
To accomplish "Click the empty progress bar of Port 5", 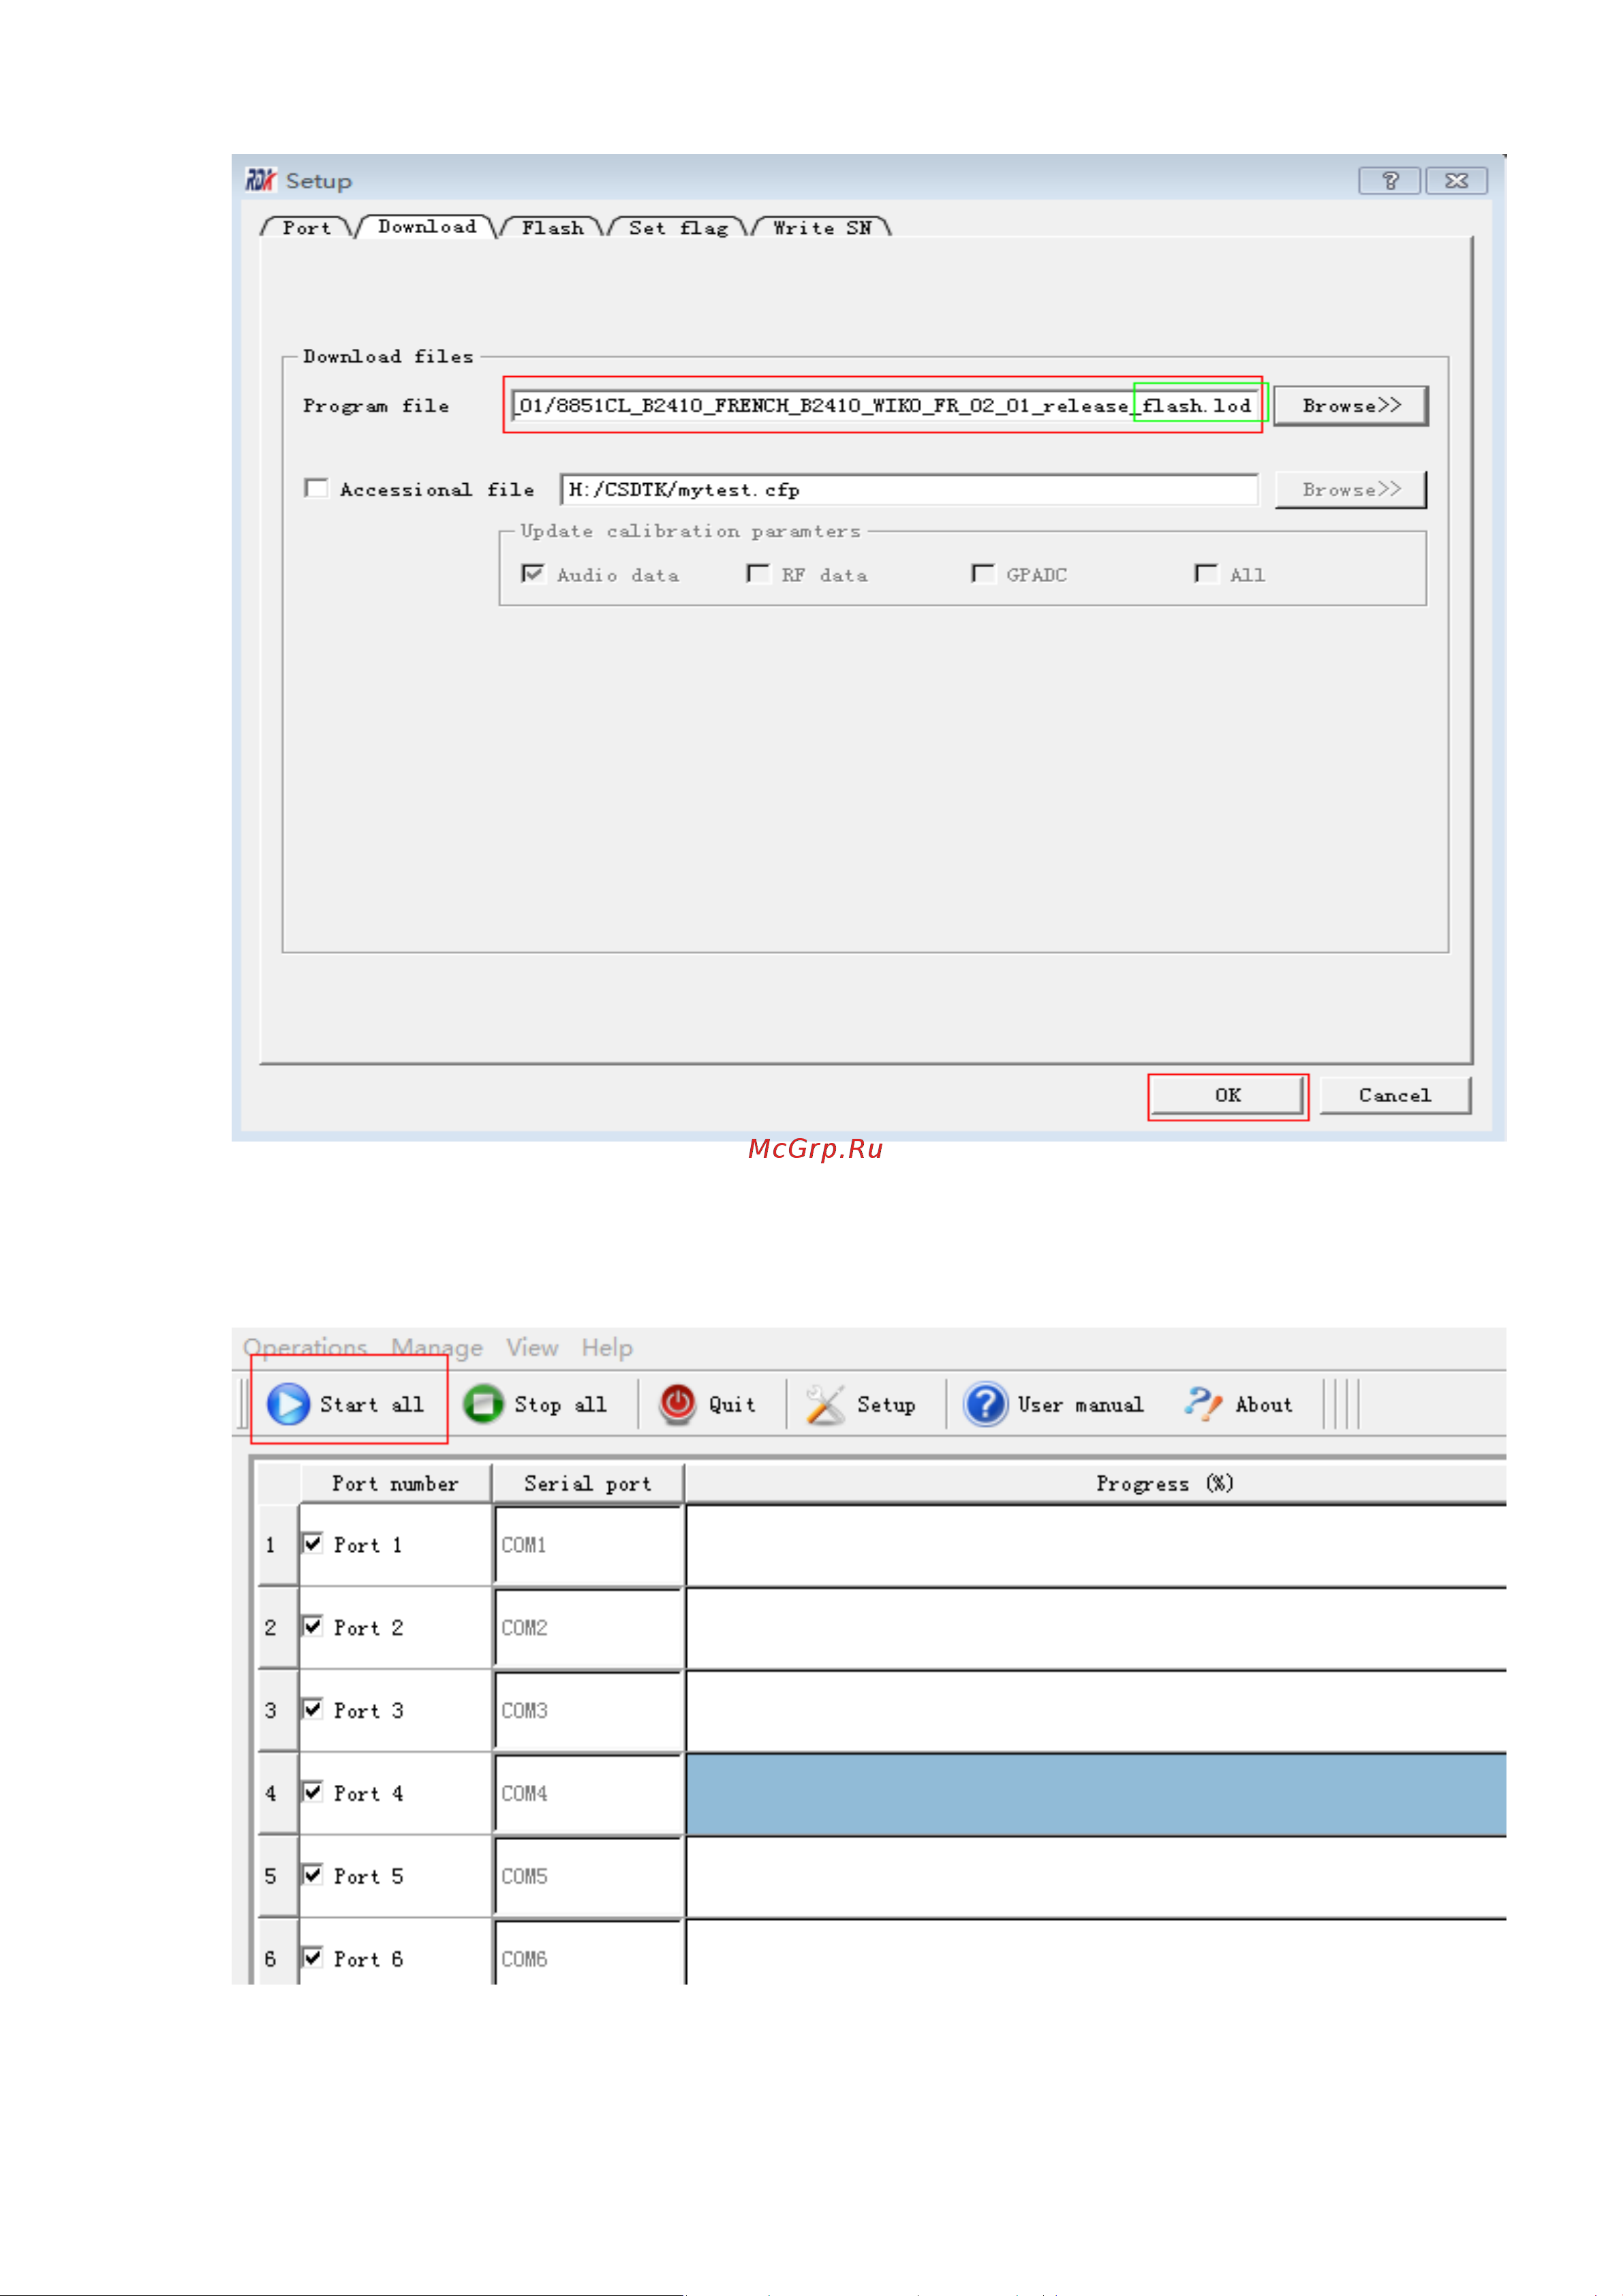I will tap(1096, 1877).
